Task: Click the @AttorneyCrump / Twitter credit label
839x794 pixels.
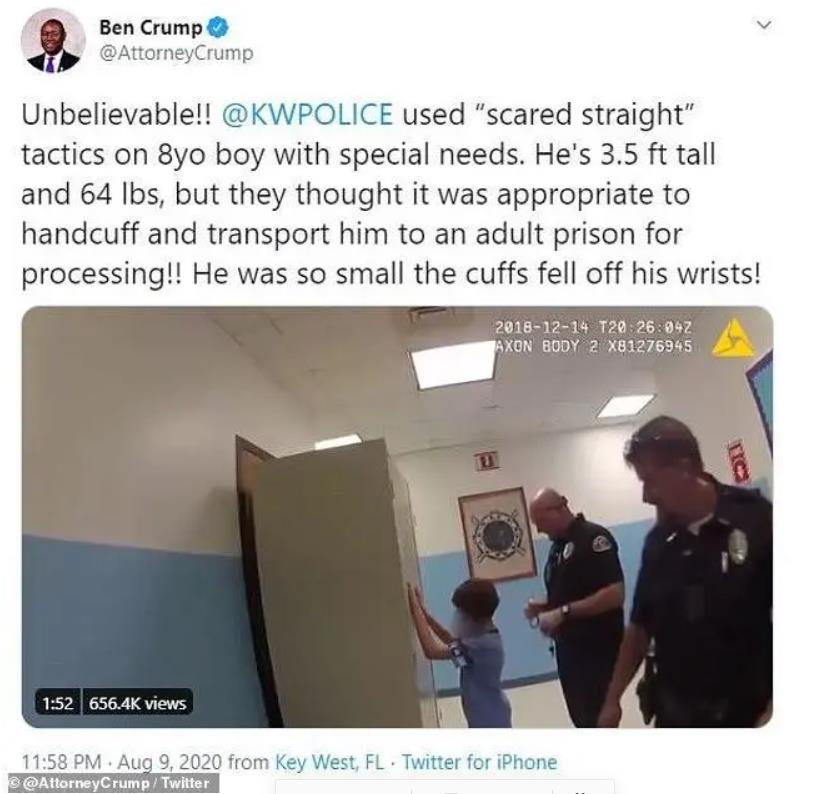Action: (x=109, y=783)
